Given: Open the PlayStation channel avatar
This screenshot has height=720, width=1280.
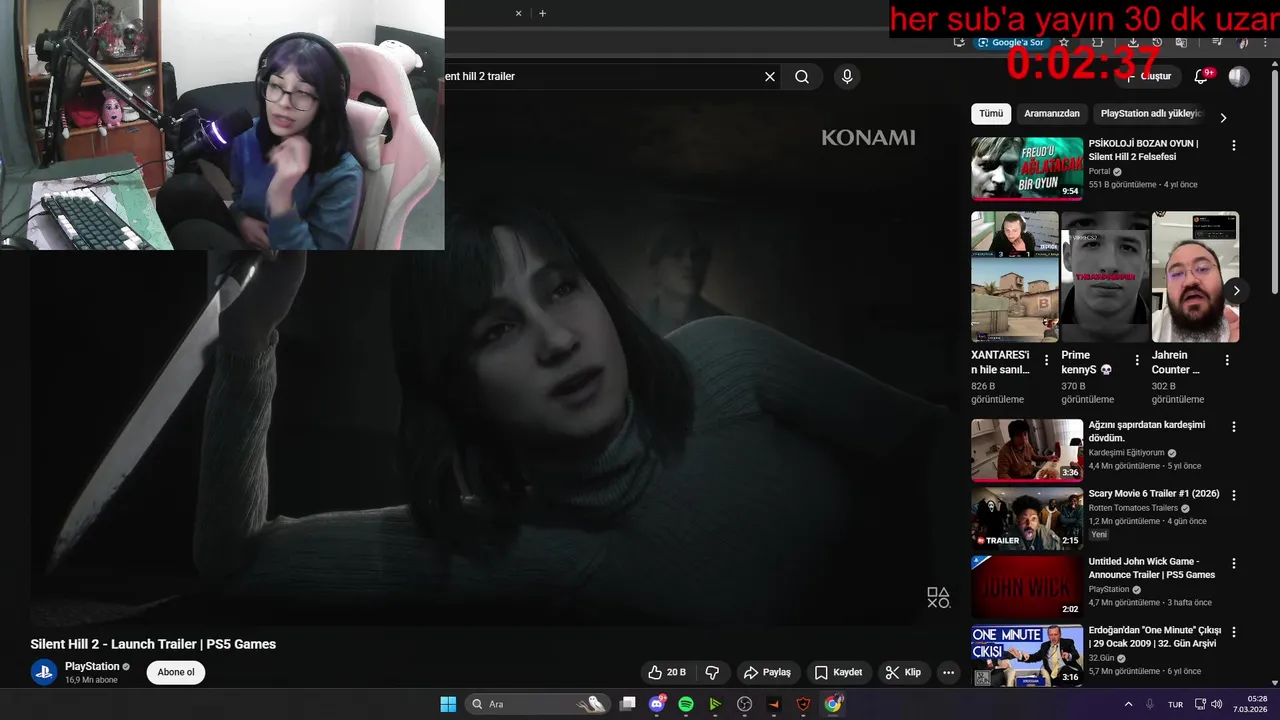Looking at the screenshot, I should coord(44,672).
